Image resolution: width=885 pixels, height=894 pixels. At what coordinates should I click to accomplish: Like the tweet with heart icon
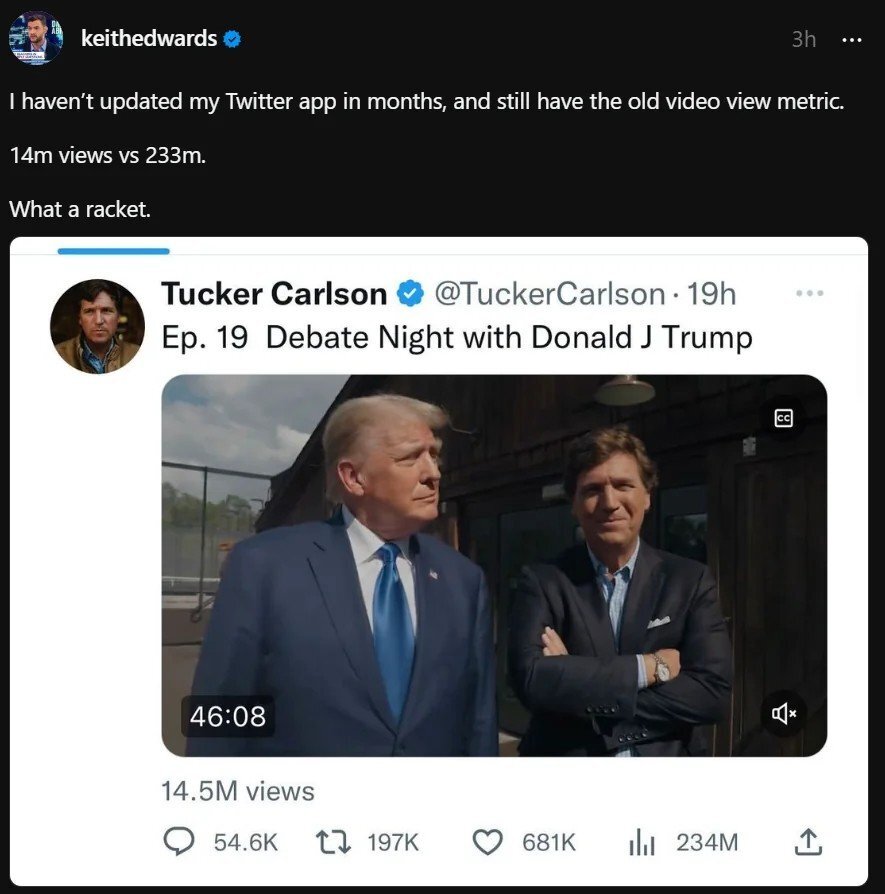pos(487,843)
